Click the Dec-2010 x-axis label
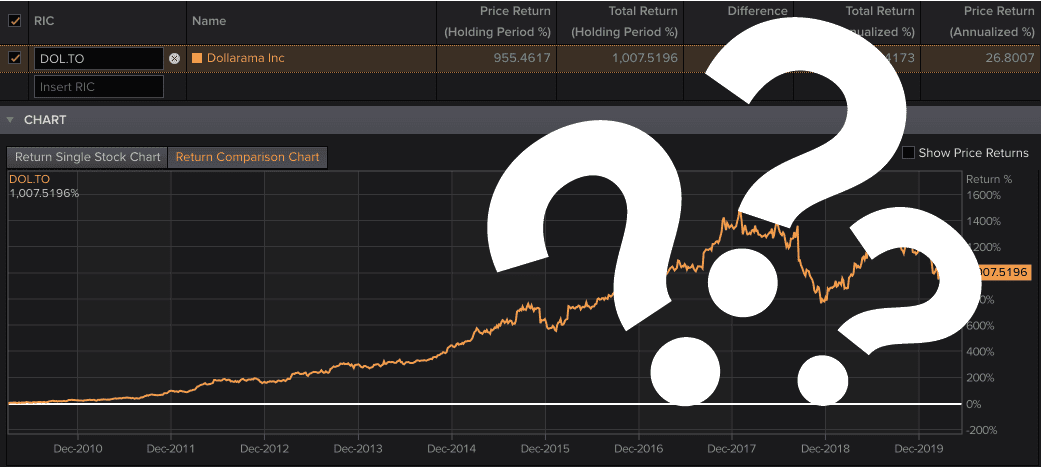 click(x=78, y=449)
